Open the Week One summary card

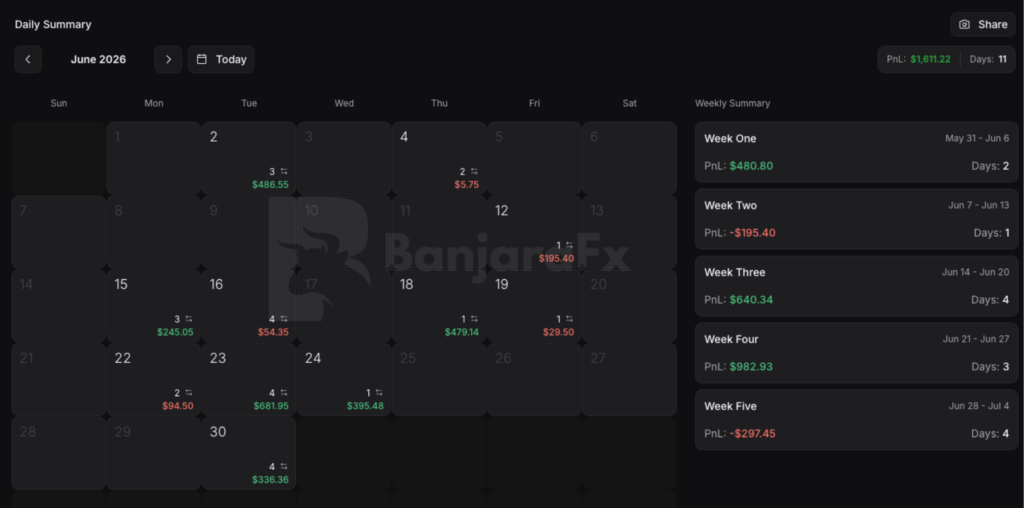tap(856, 151)
